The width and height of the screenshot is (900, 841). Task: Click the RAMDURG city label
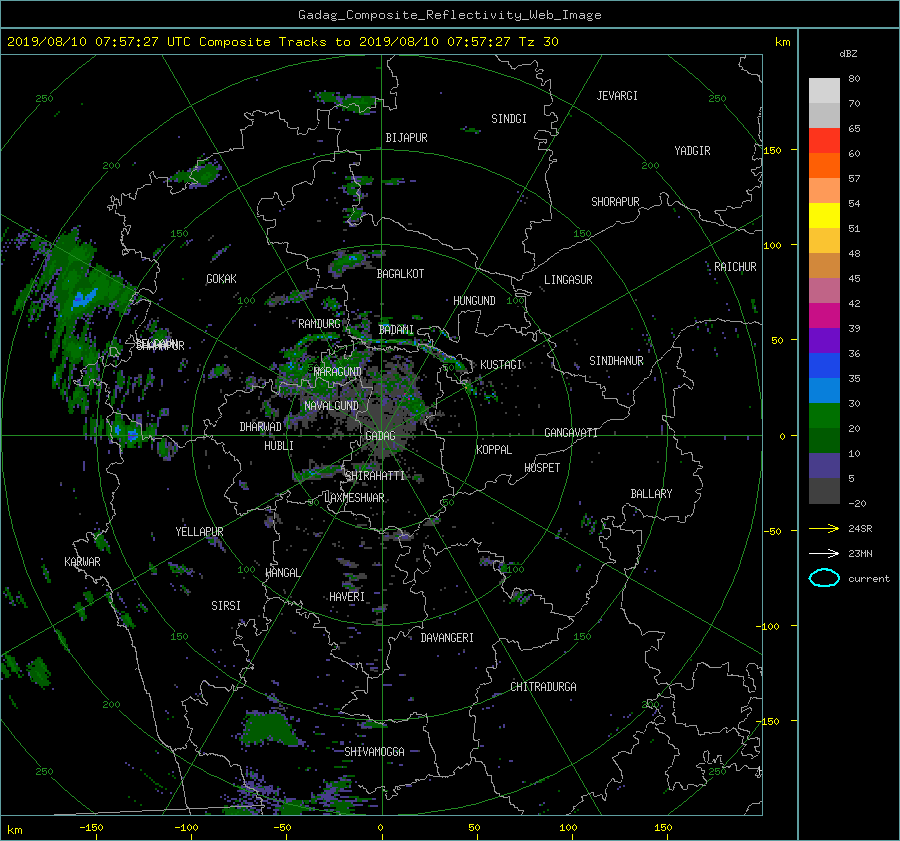point(319,324)
